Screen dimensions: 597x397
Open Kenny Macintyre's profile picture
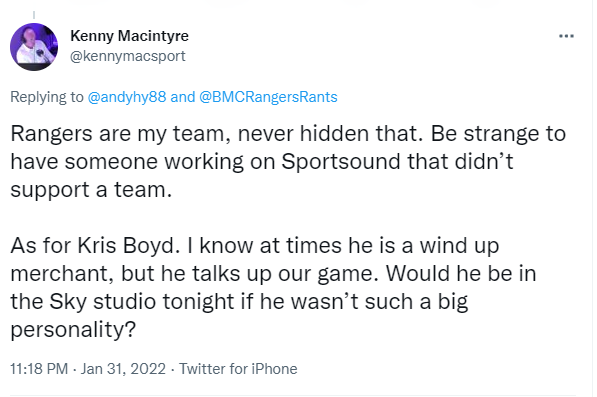click(34, 47)
